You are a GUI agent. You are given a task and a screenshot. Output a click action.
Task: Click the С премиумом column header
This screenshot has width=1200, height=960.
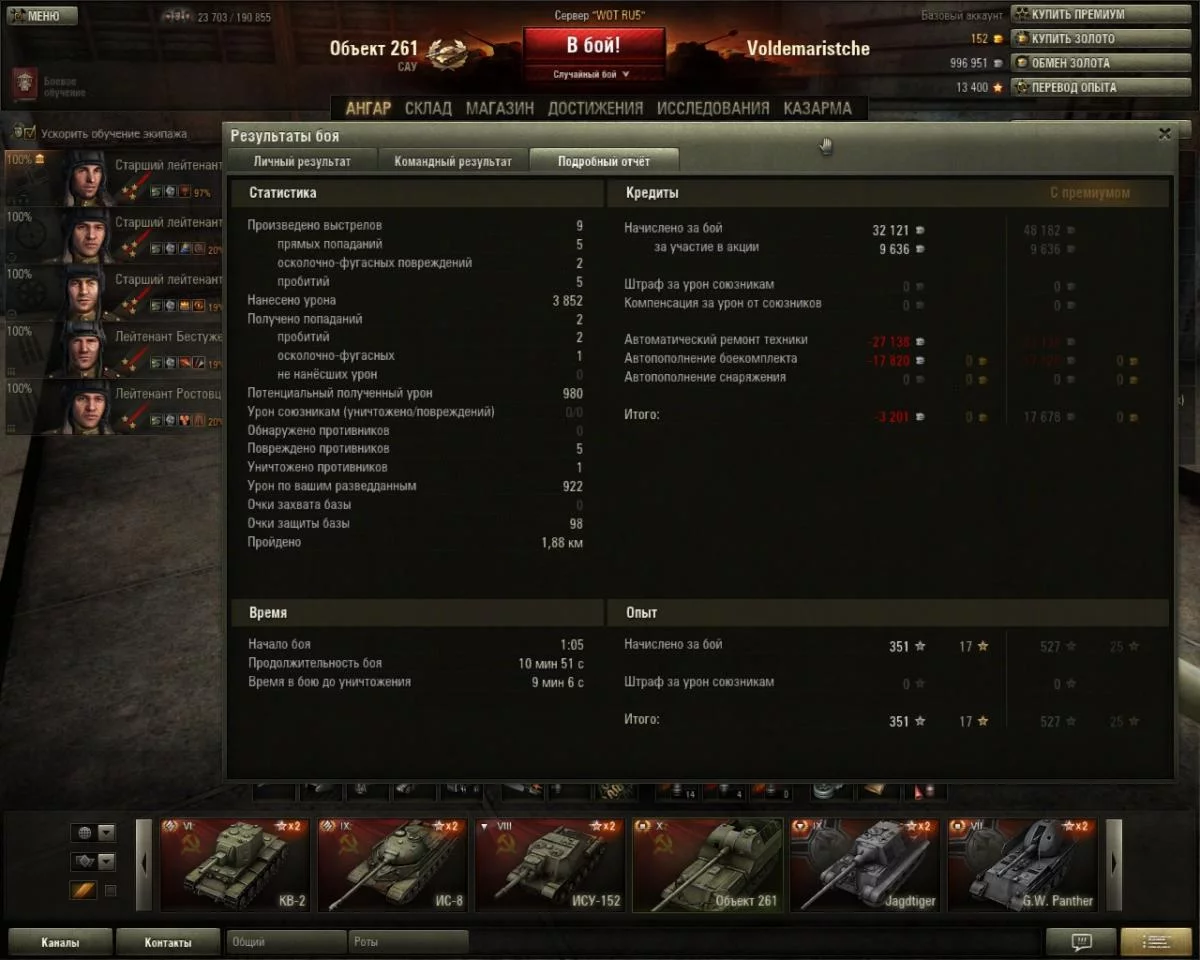point(1090,193)
